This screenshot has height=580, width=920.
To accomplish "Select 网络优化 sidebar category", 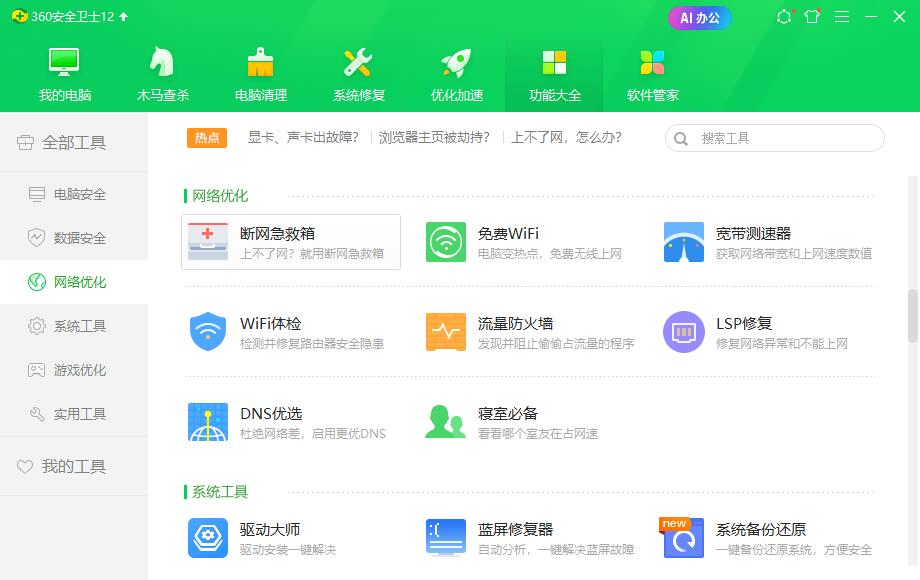I will click(74, 282).
